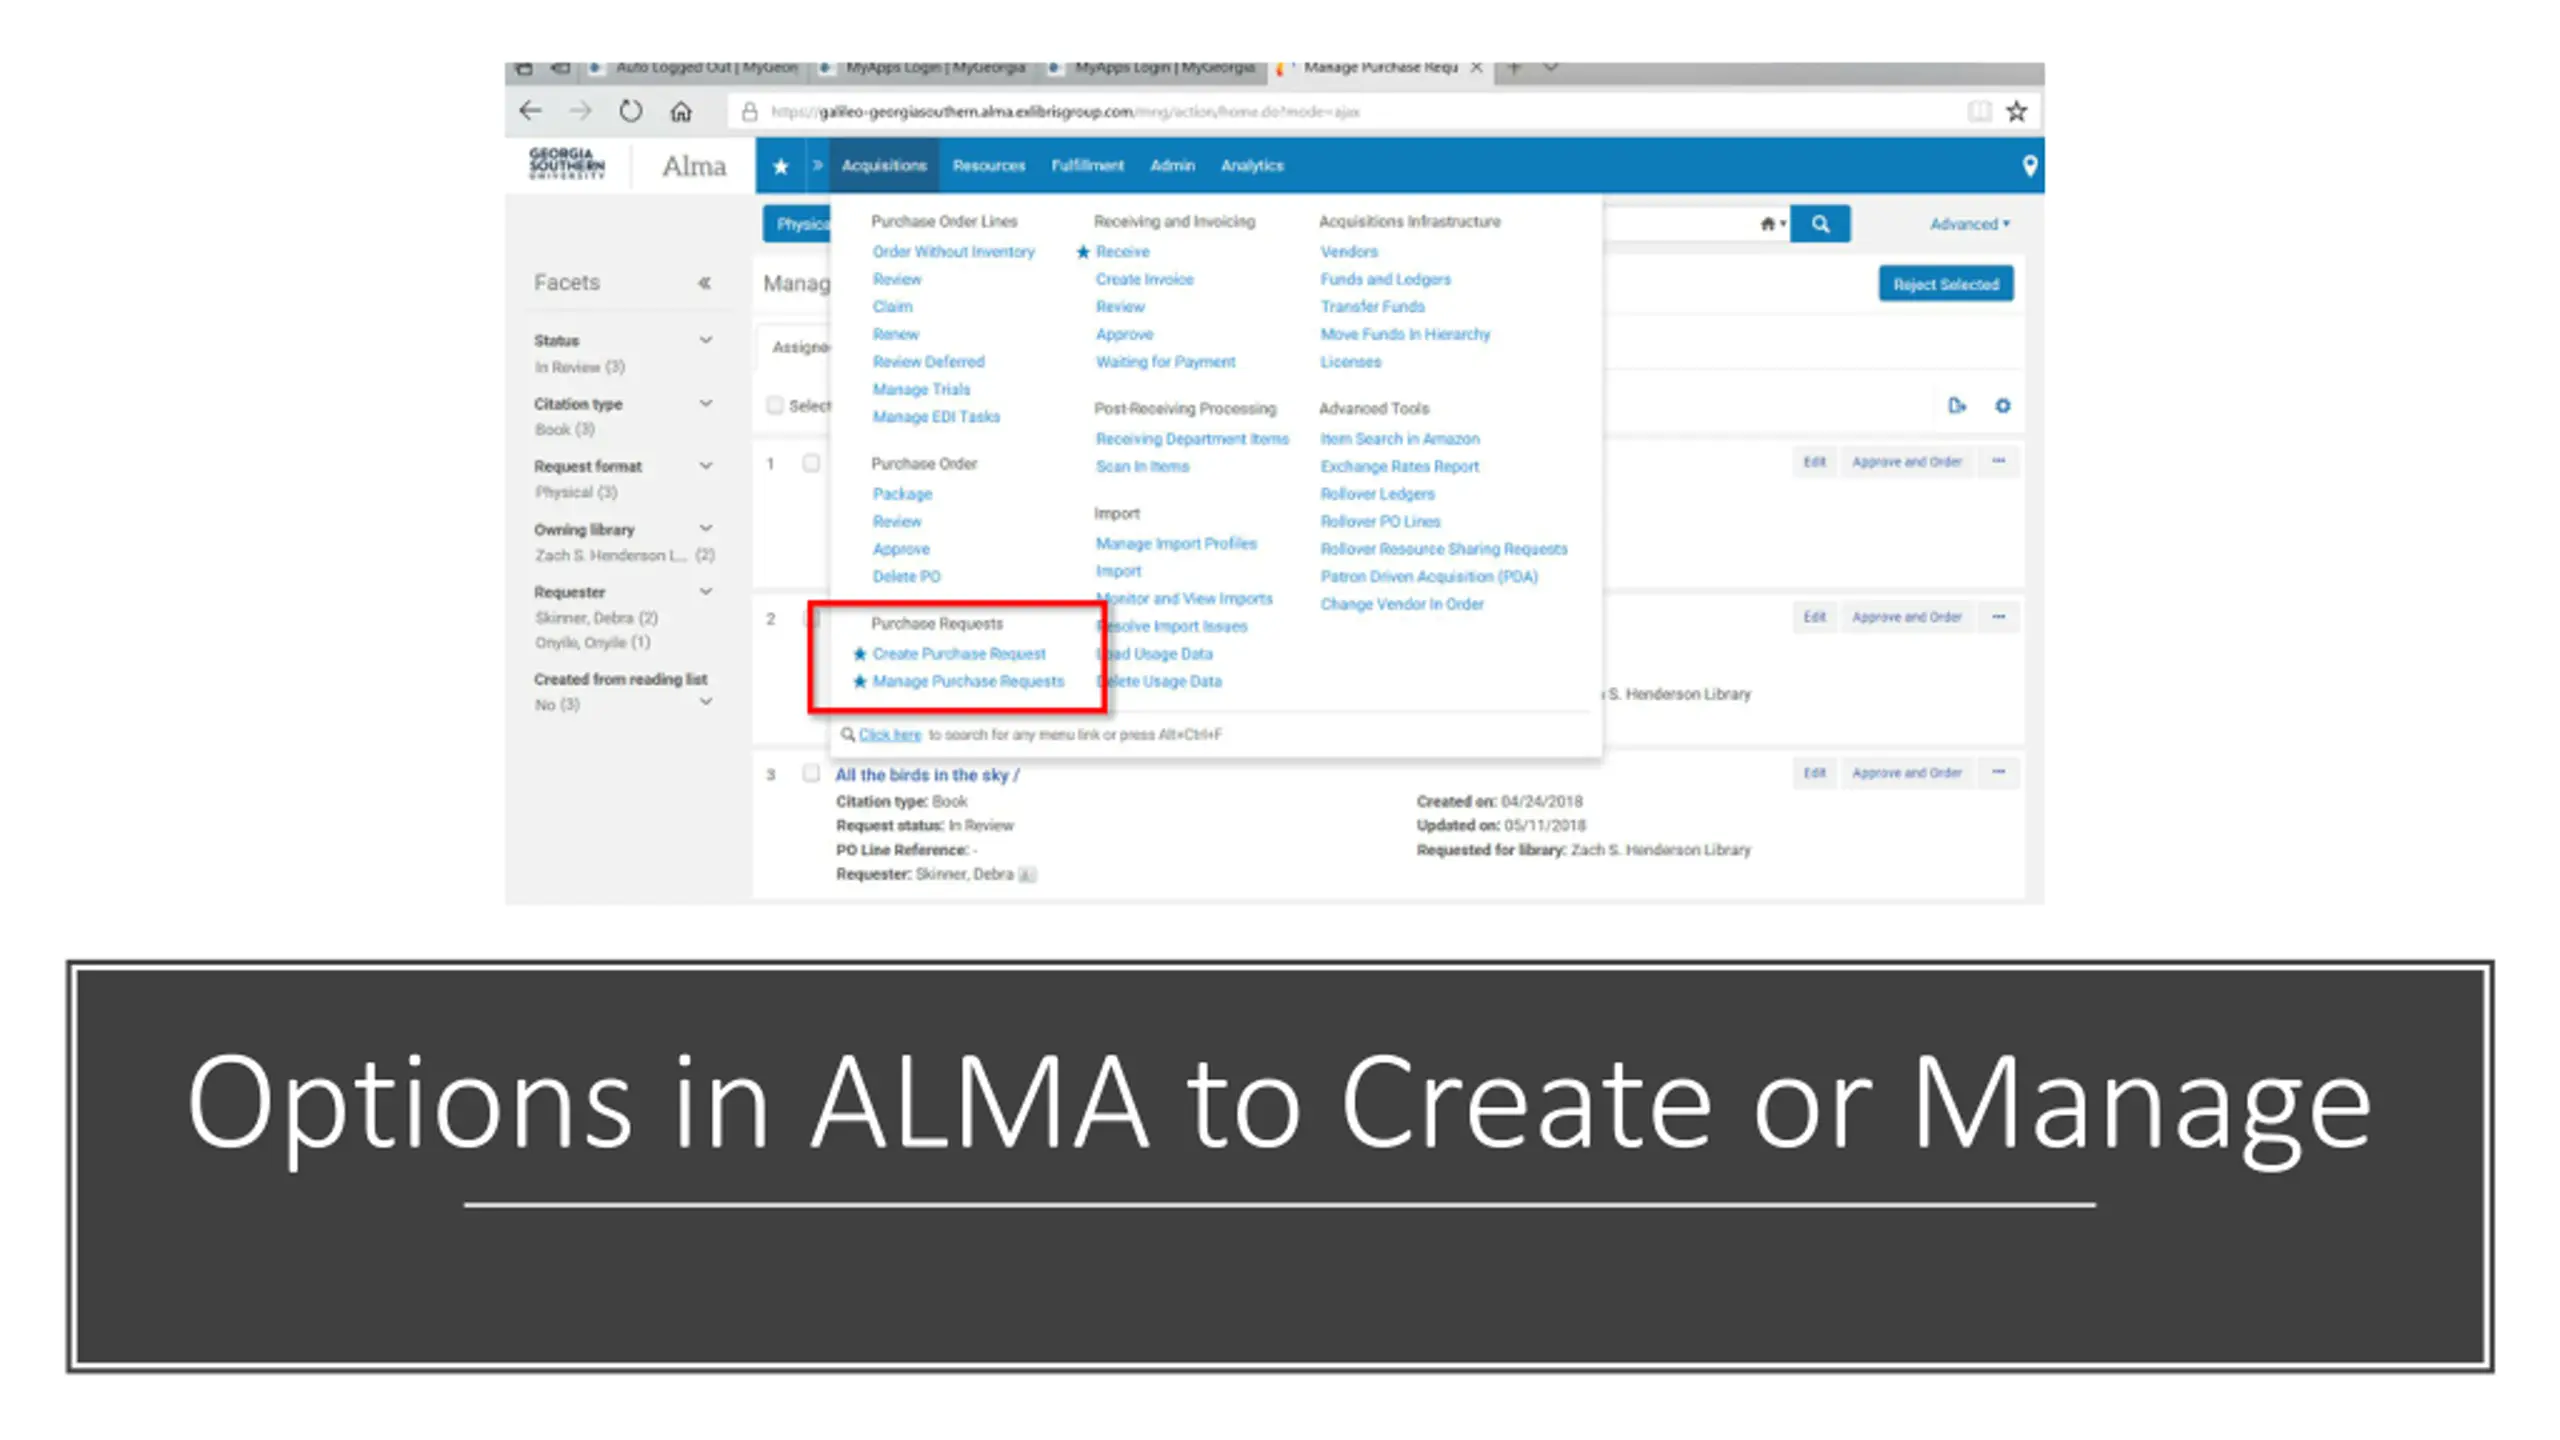
Task: Go back using browser back arrow
Action: (x=530, y=111)
